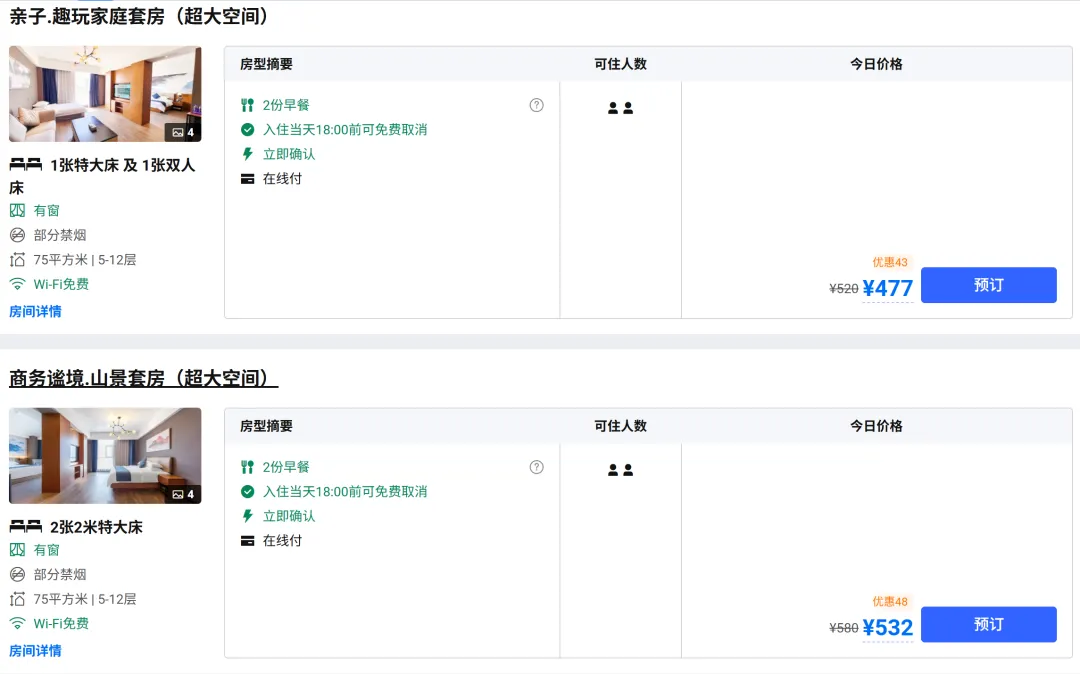Open the 商务谧境.山景套房 room title link
Viewport: 1080px width, 674px height.
pyautogui.click(x=143, y=378)
